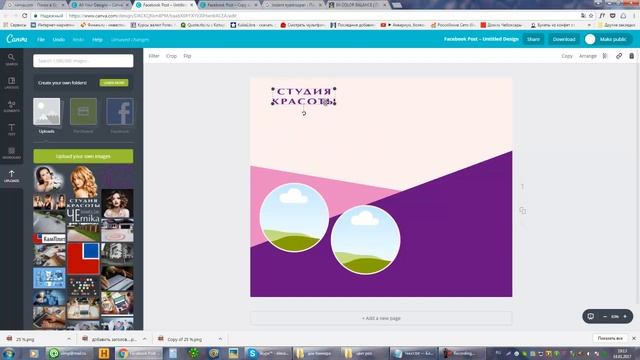Select the Crop tool
Image resolution: width=640 pixels, height=360 pixels.
point(171,56)
